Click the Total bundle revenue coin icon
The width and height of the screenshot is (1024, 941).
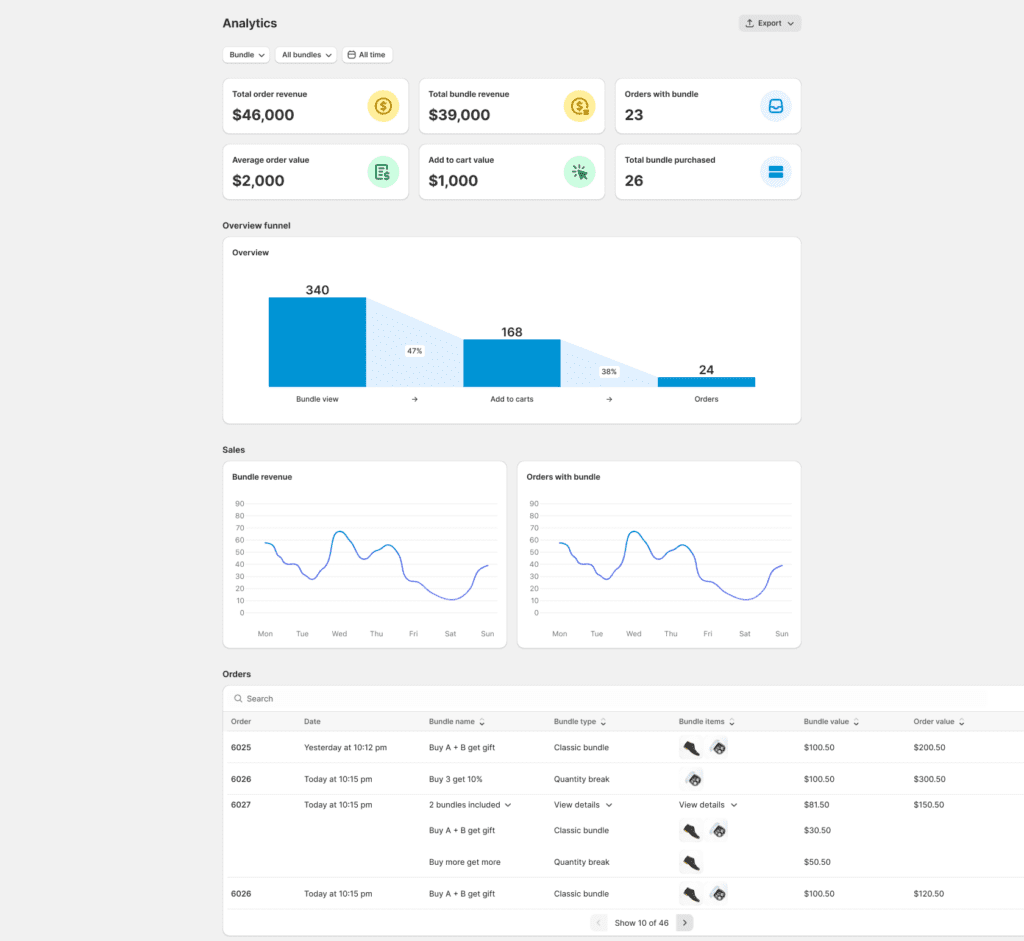click(x=579, y=106)
